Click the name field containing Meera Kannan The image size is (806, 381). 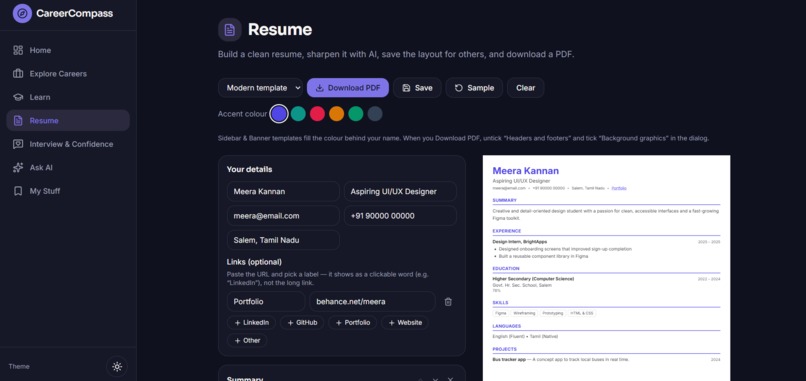click(283, 191)
